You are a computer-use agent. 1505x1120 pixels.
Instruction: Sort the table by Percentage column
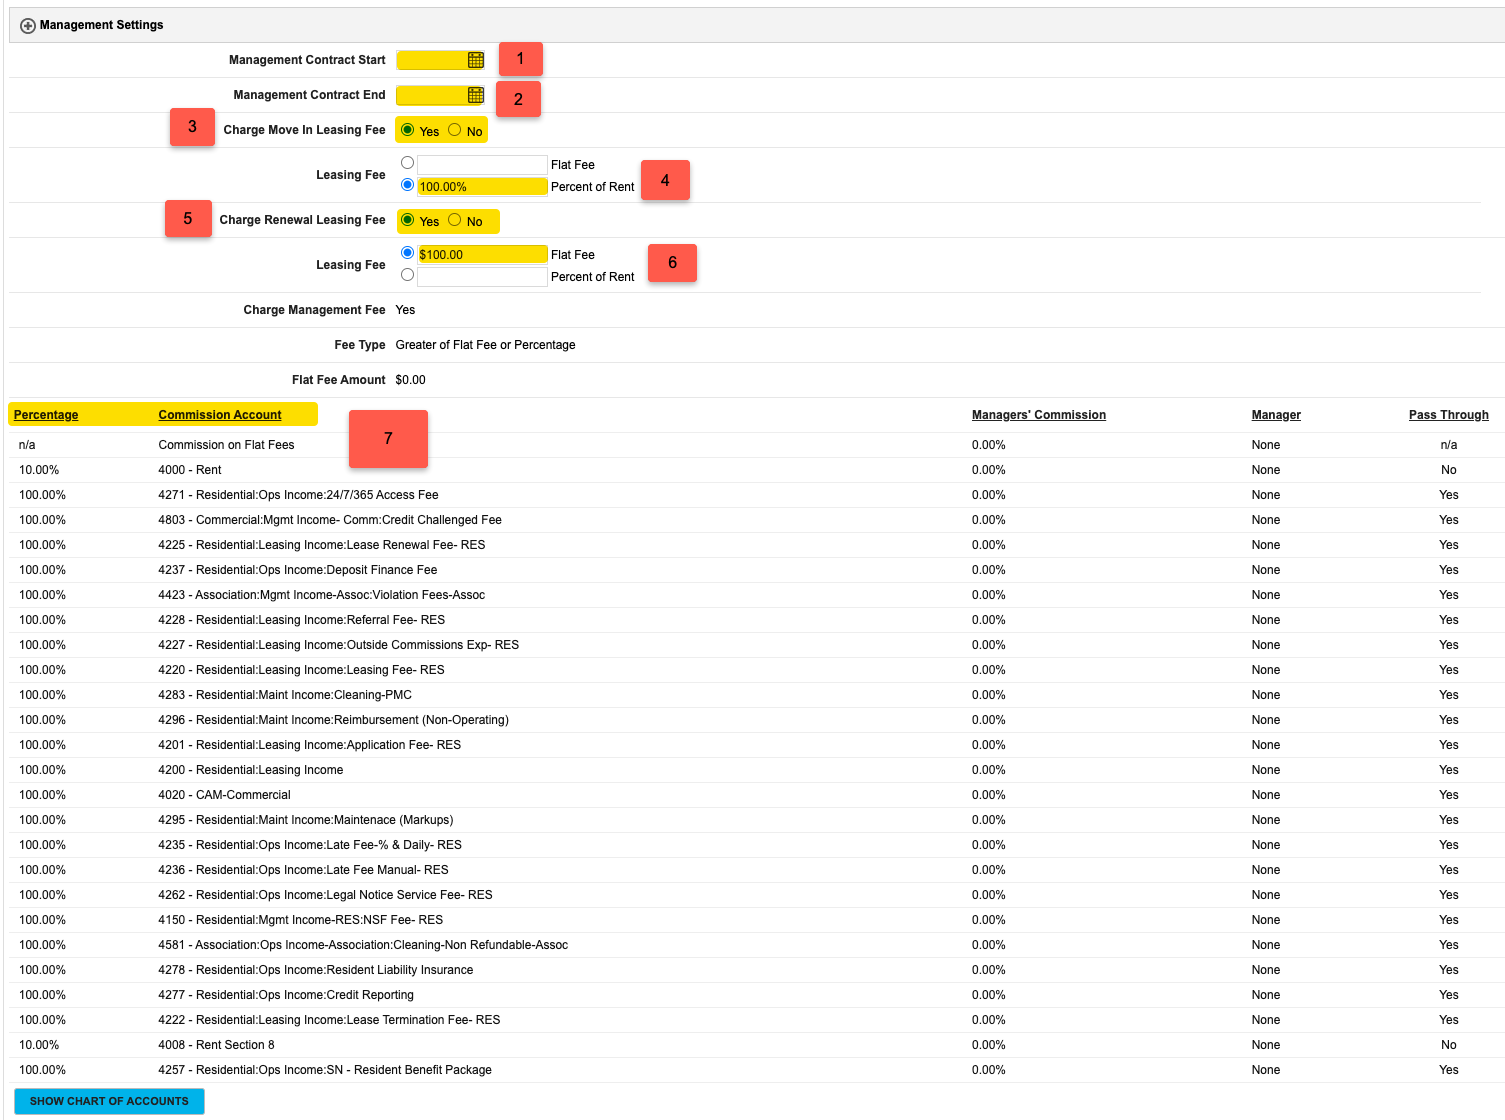(45, 415)
